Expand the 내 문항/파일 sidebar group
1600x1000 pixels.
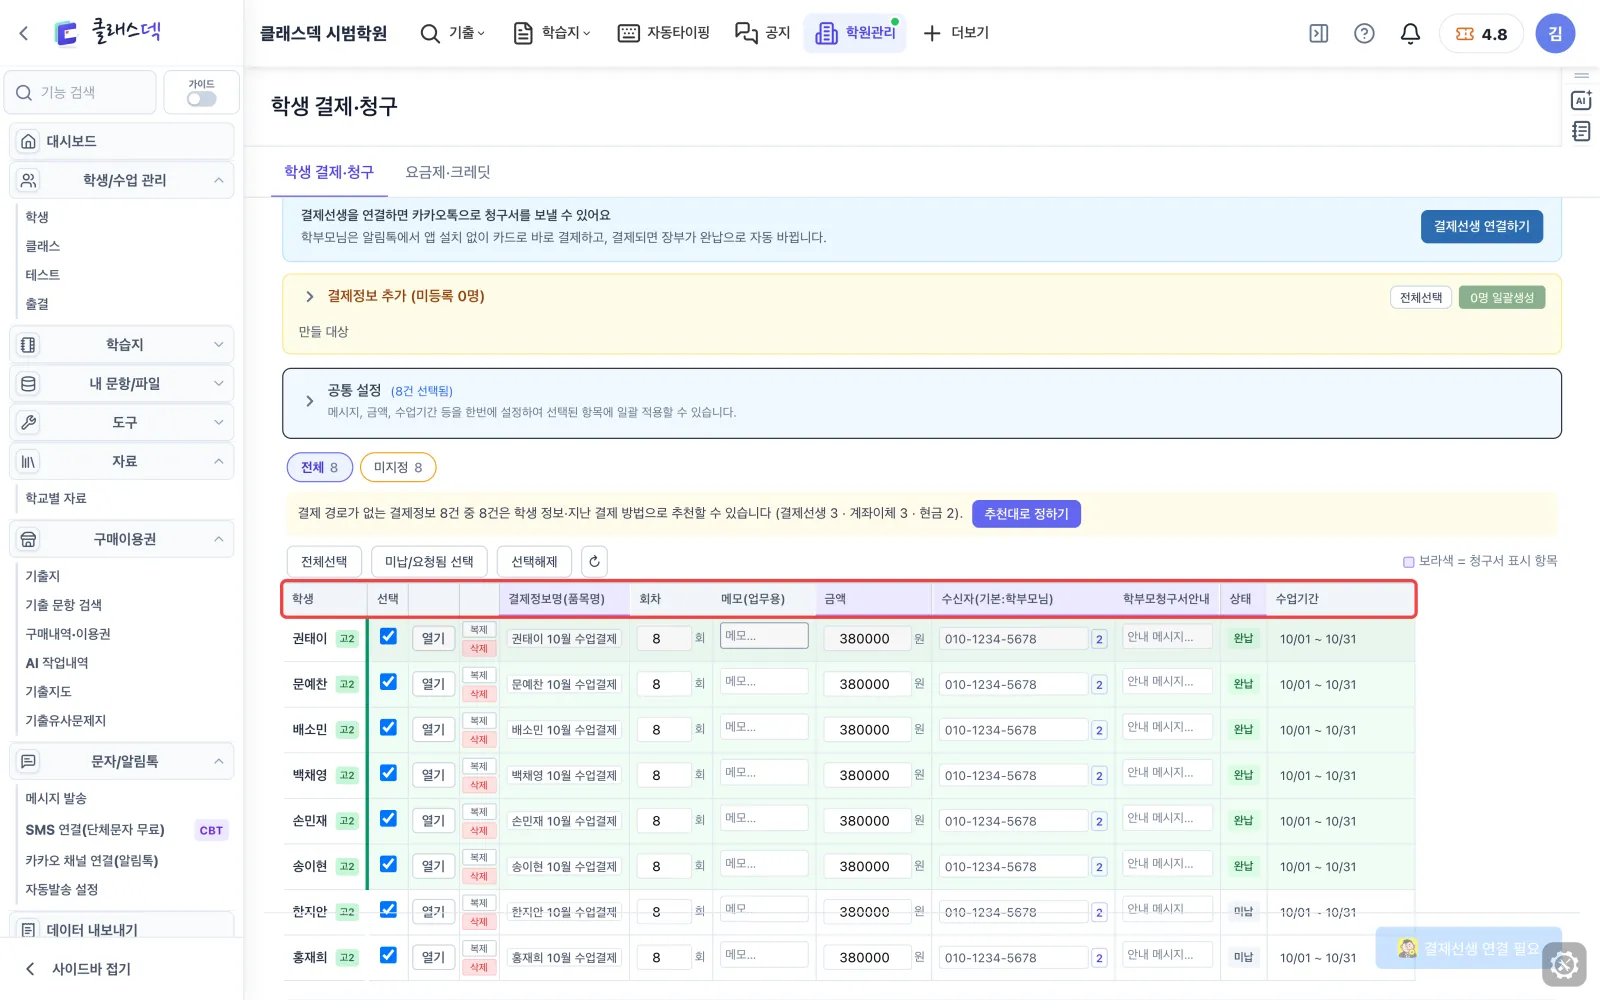tap(122, 383)
